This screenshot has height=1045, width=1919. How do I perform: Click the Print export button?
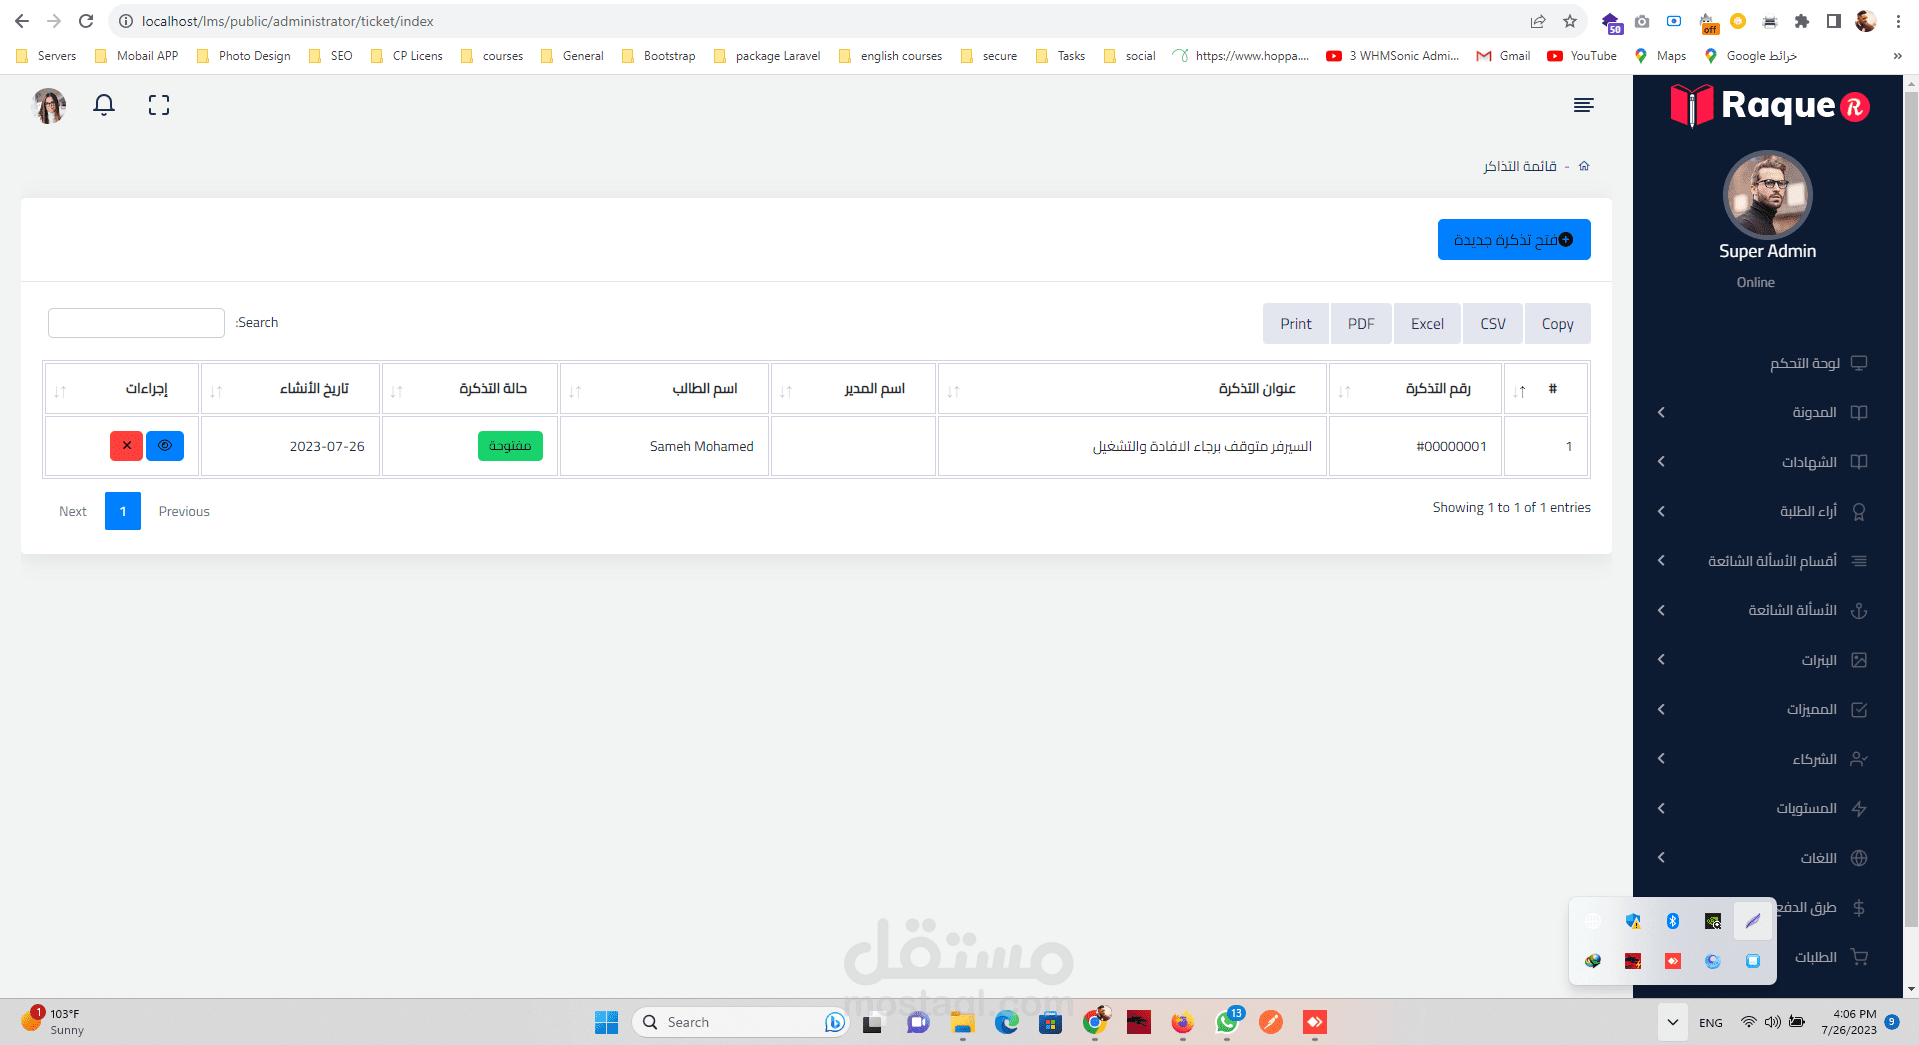(x=1296, y=324)
